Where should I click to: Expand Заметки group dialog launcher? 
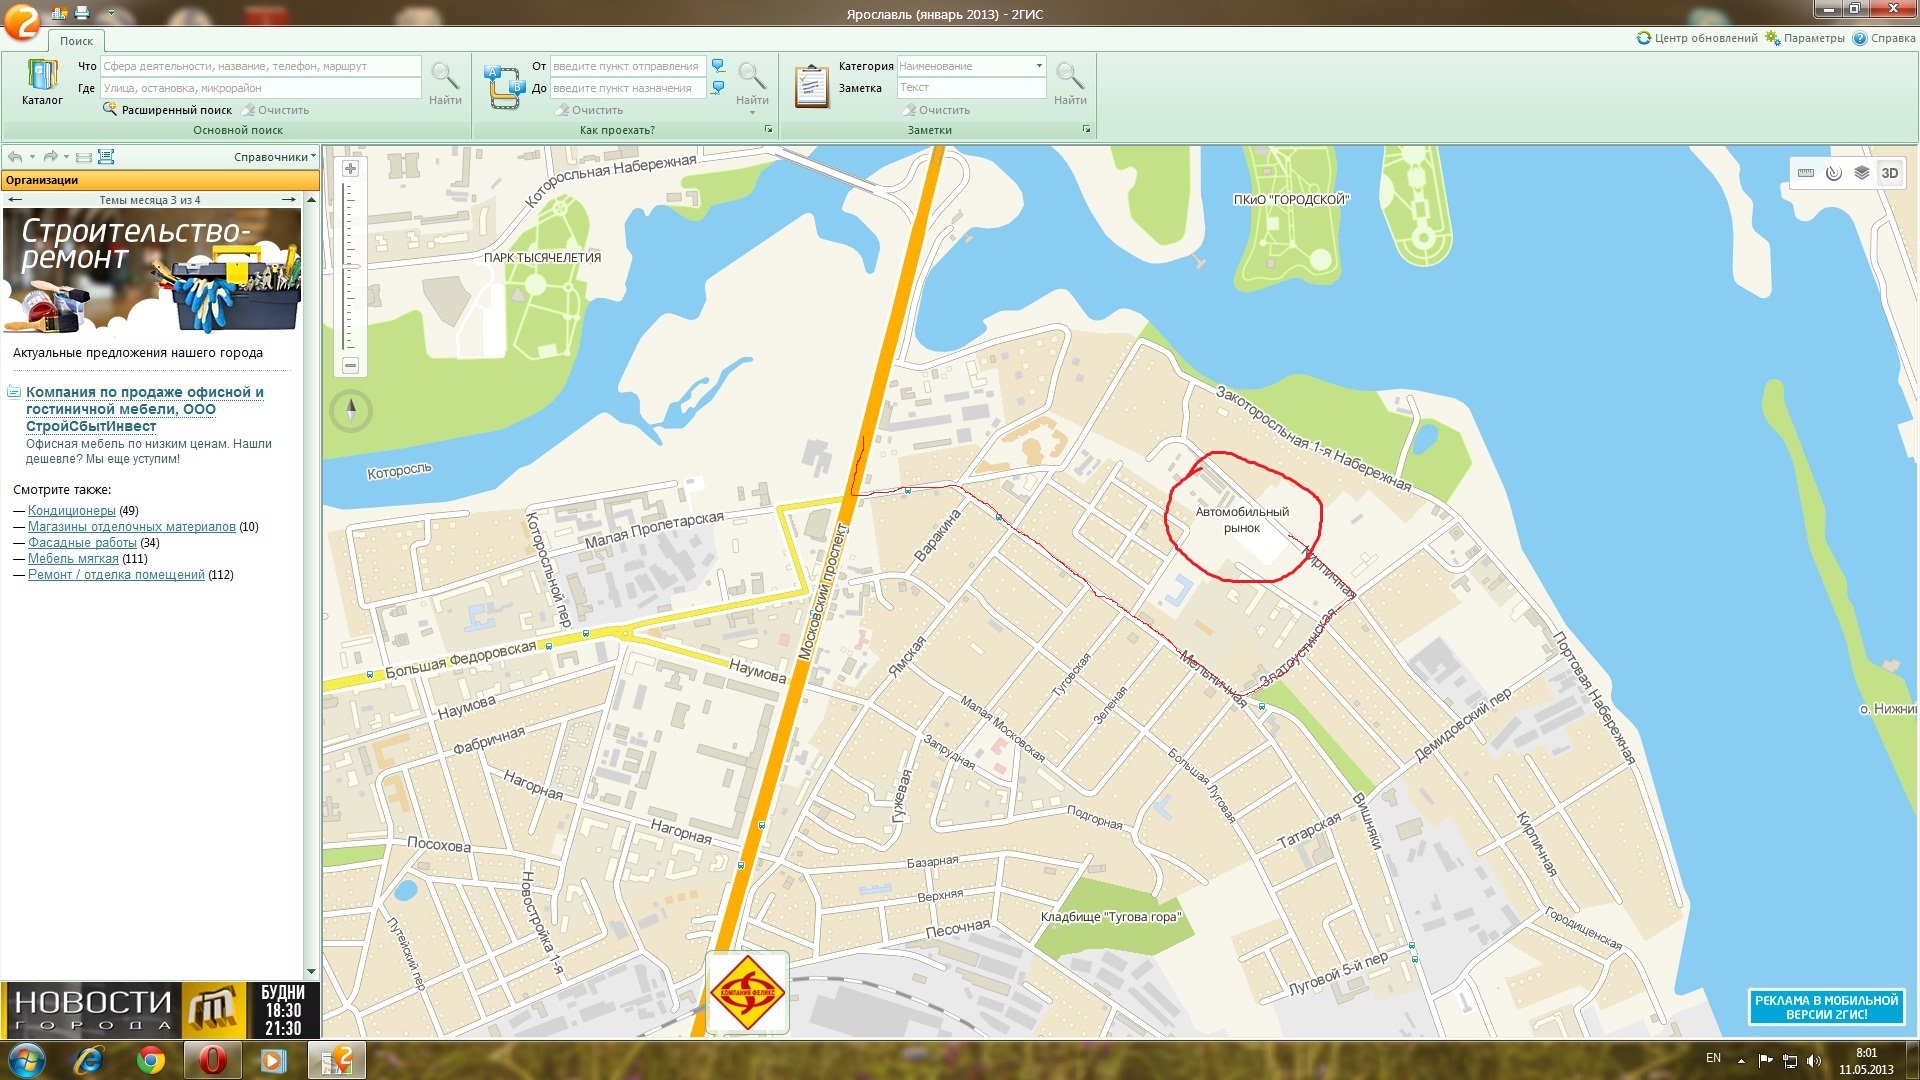click(x=1086, y=130)
